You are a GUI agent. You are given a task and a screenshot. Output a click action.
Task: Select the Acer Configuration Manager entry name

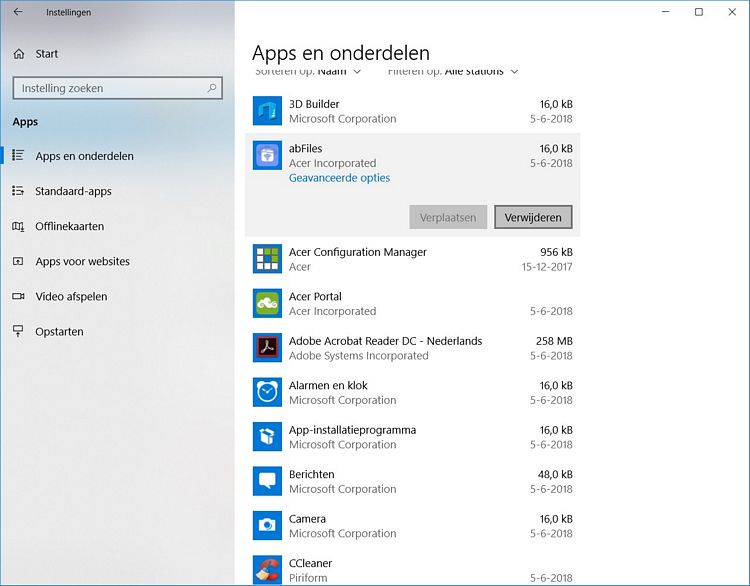tap(357, 252)
